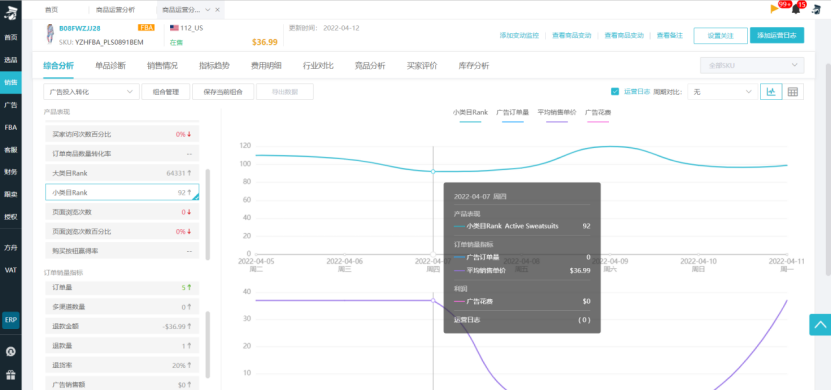Click the circular support icon in sidebar

click(11, 352)
